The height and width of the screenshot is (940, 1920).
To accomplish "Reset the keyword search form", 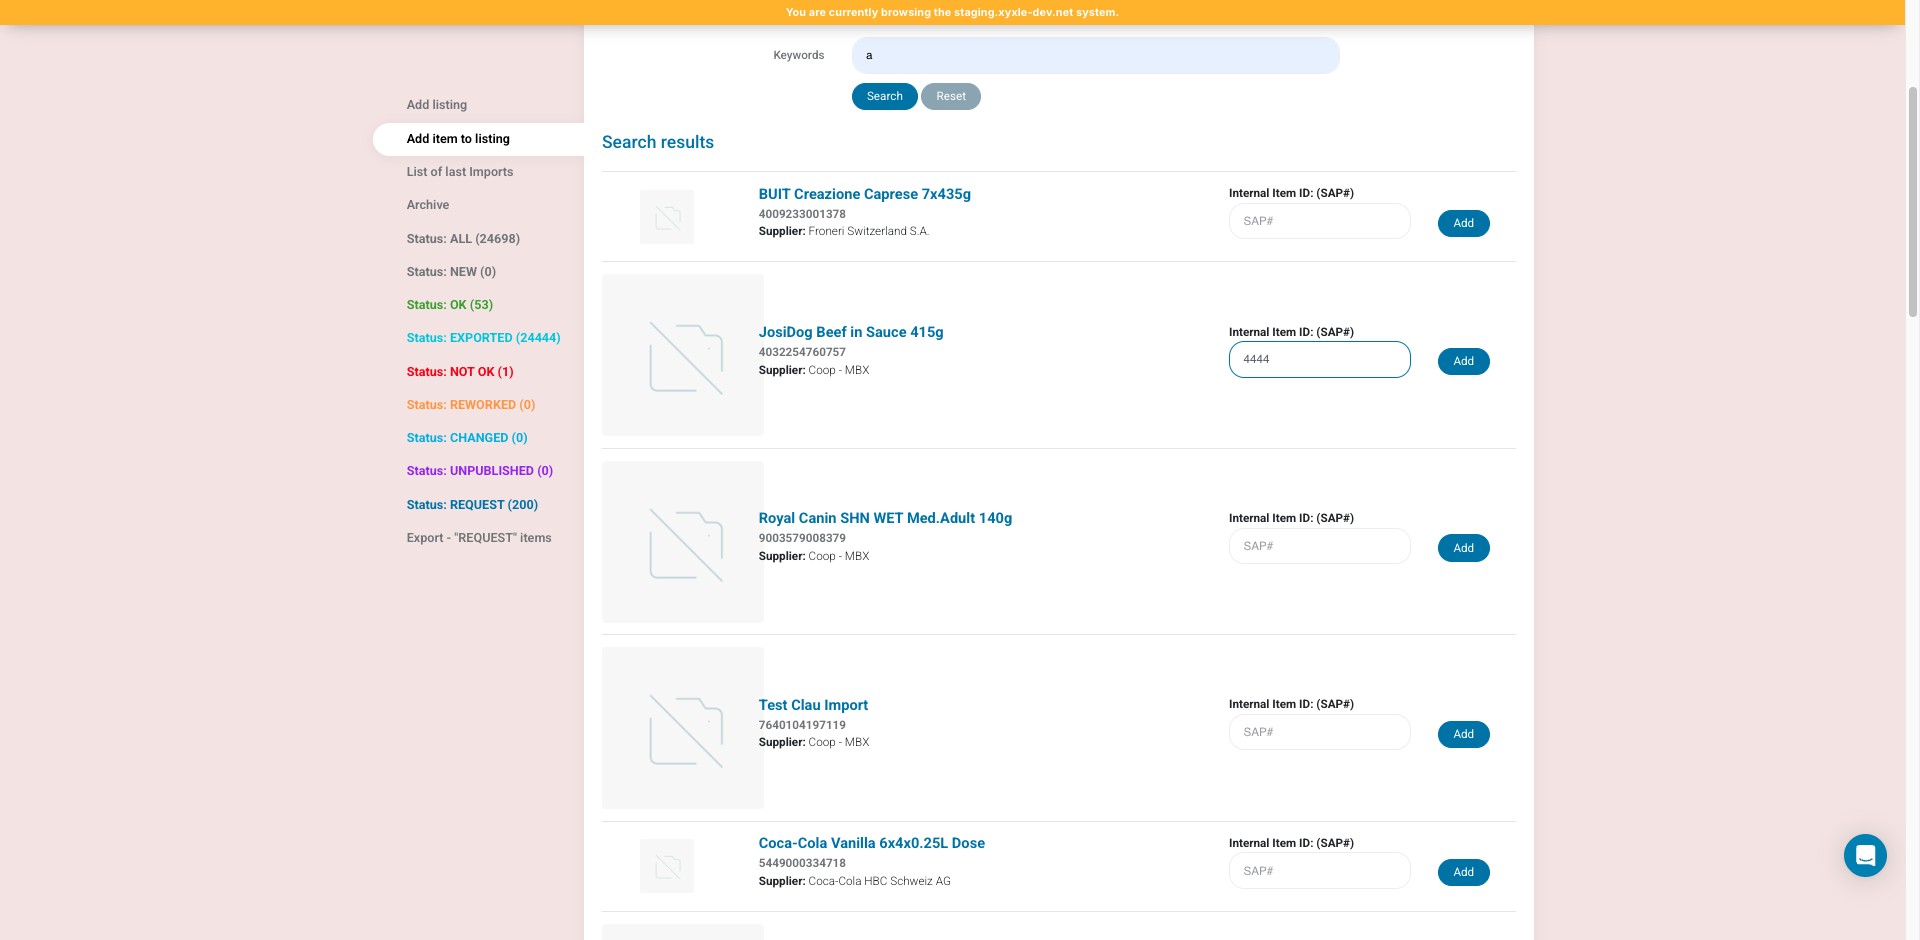I will tap(950, 96).
